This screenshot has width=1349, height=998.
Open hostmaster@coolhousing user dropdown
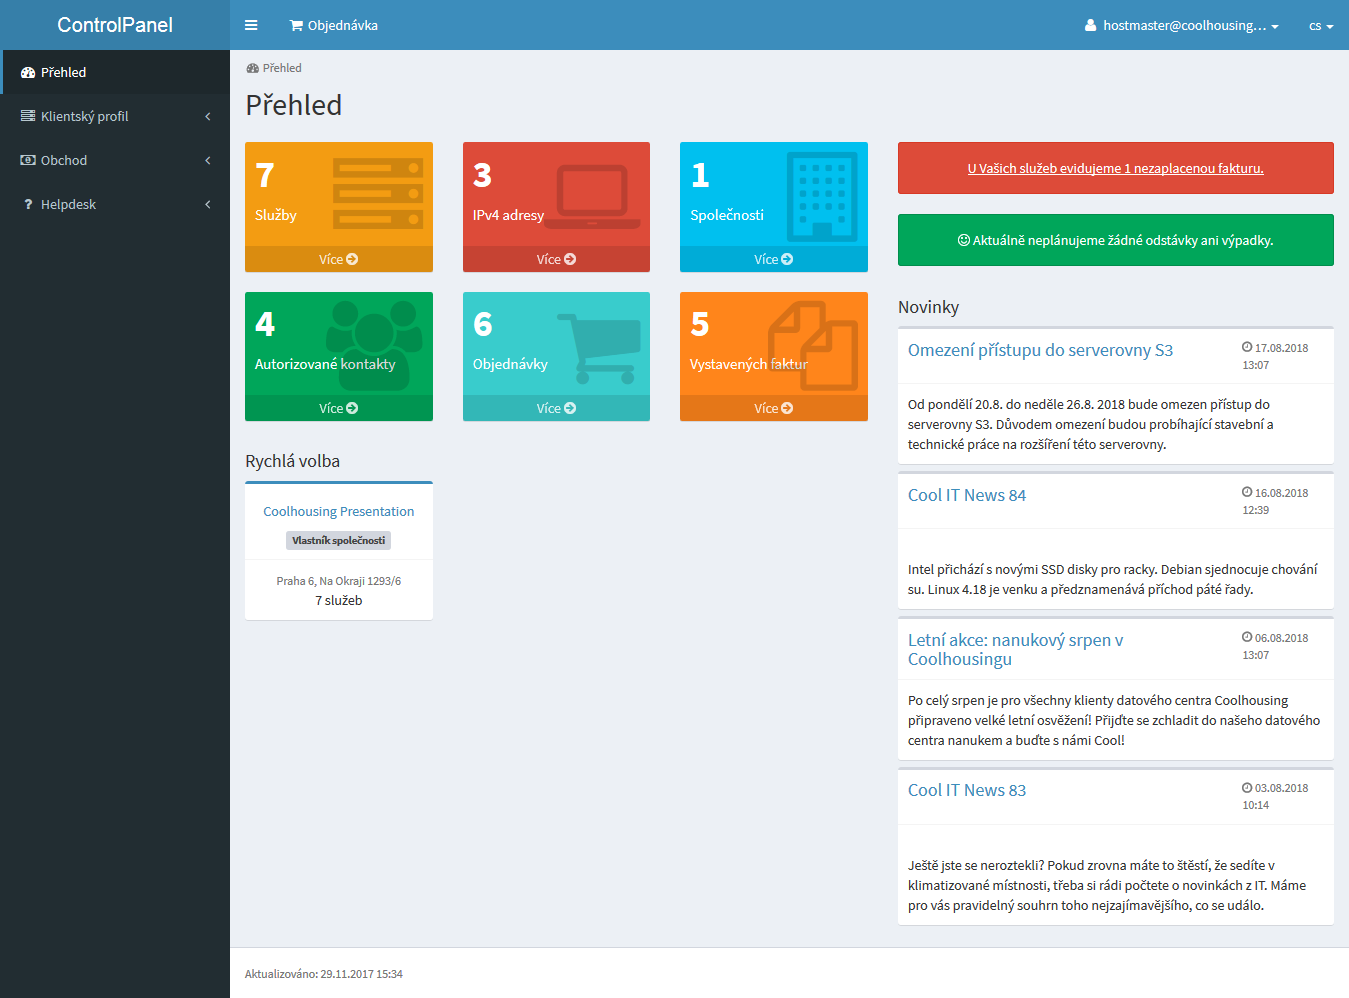pyautogui.click(x=1181, y=25)
